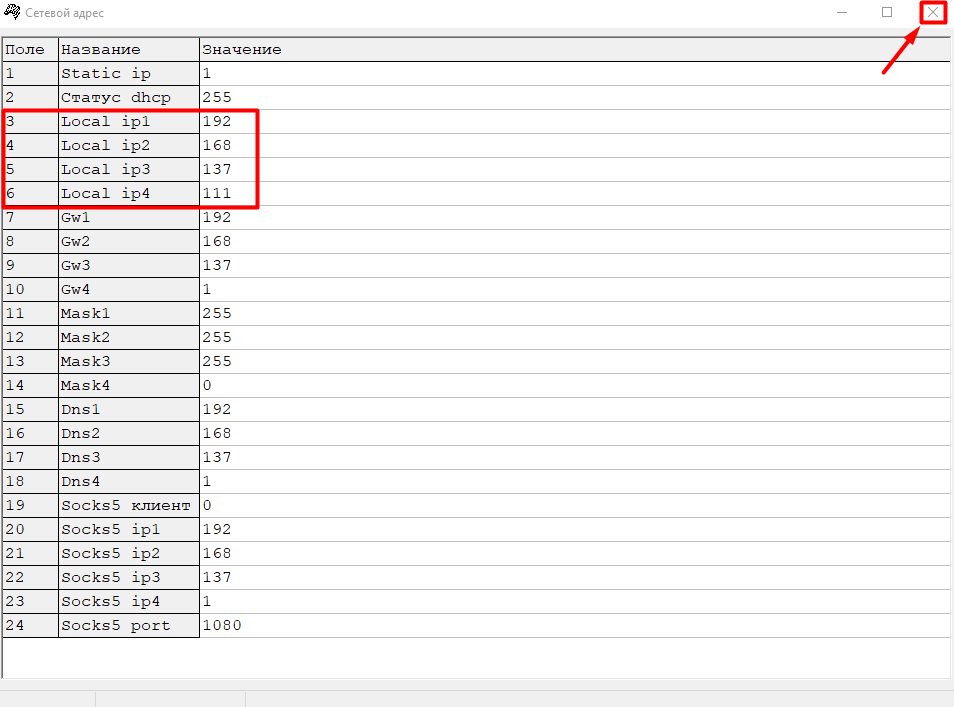The width and height of the screenshot is (954, 707).
Task: Click the Socks5 port value 1080
Action: (575, 626)
